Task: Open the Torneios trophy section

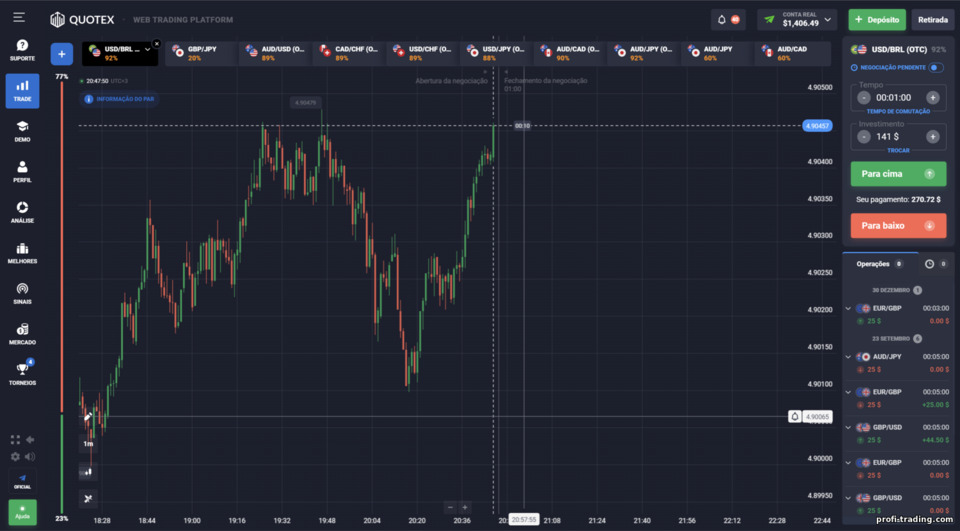Action: (x=22, y=374)
